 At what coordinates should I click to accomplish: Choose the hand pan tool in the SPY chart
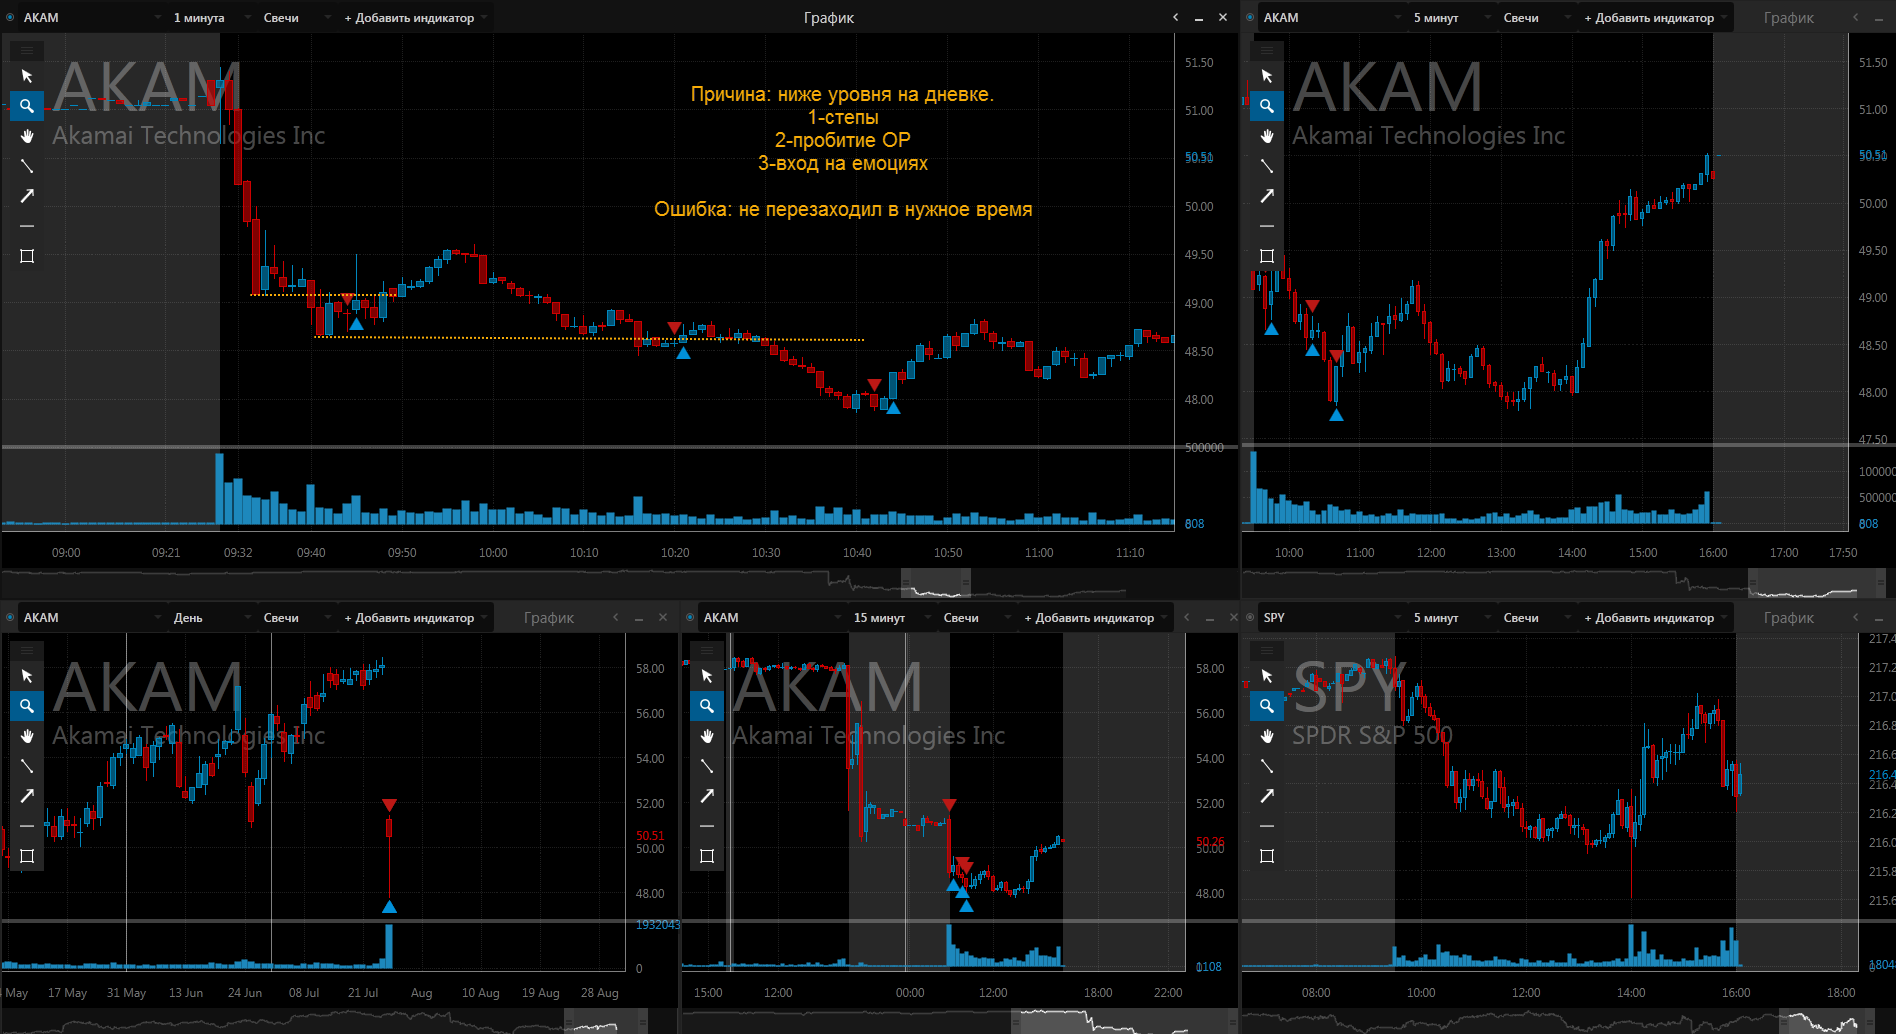tap(1267, 736)
